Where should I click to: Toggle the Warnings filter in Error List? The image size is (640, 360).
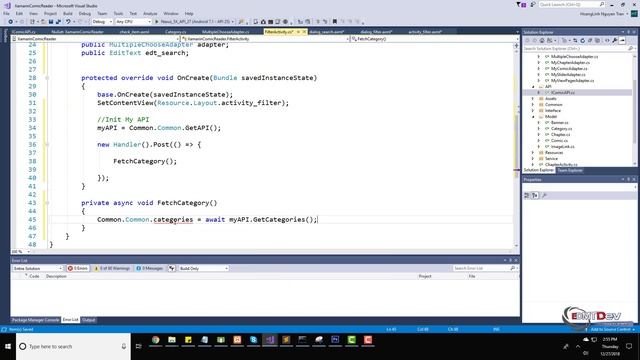point(112,268)
